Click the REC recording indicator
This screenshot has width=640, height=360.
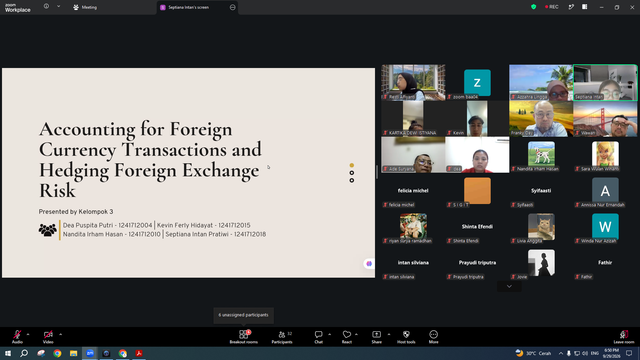pyautogui.click(x=551, y=7)
